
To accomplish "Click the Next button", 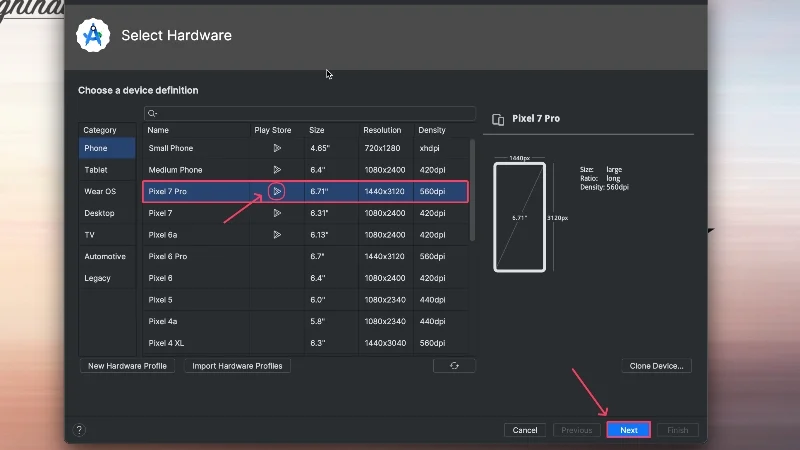I will tap(628, 430).
